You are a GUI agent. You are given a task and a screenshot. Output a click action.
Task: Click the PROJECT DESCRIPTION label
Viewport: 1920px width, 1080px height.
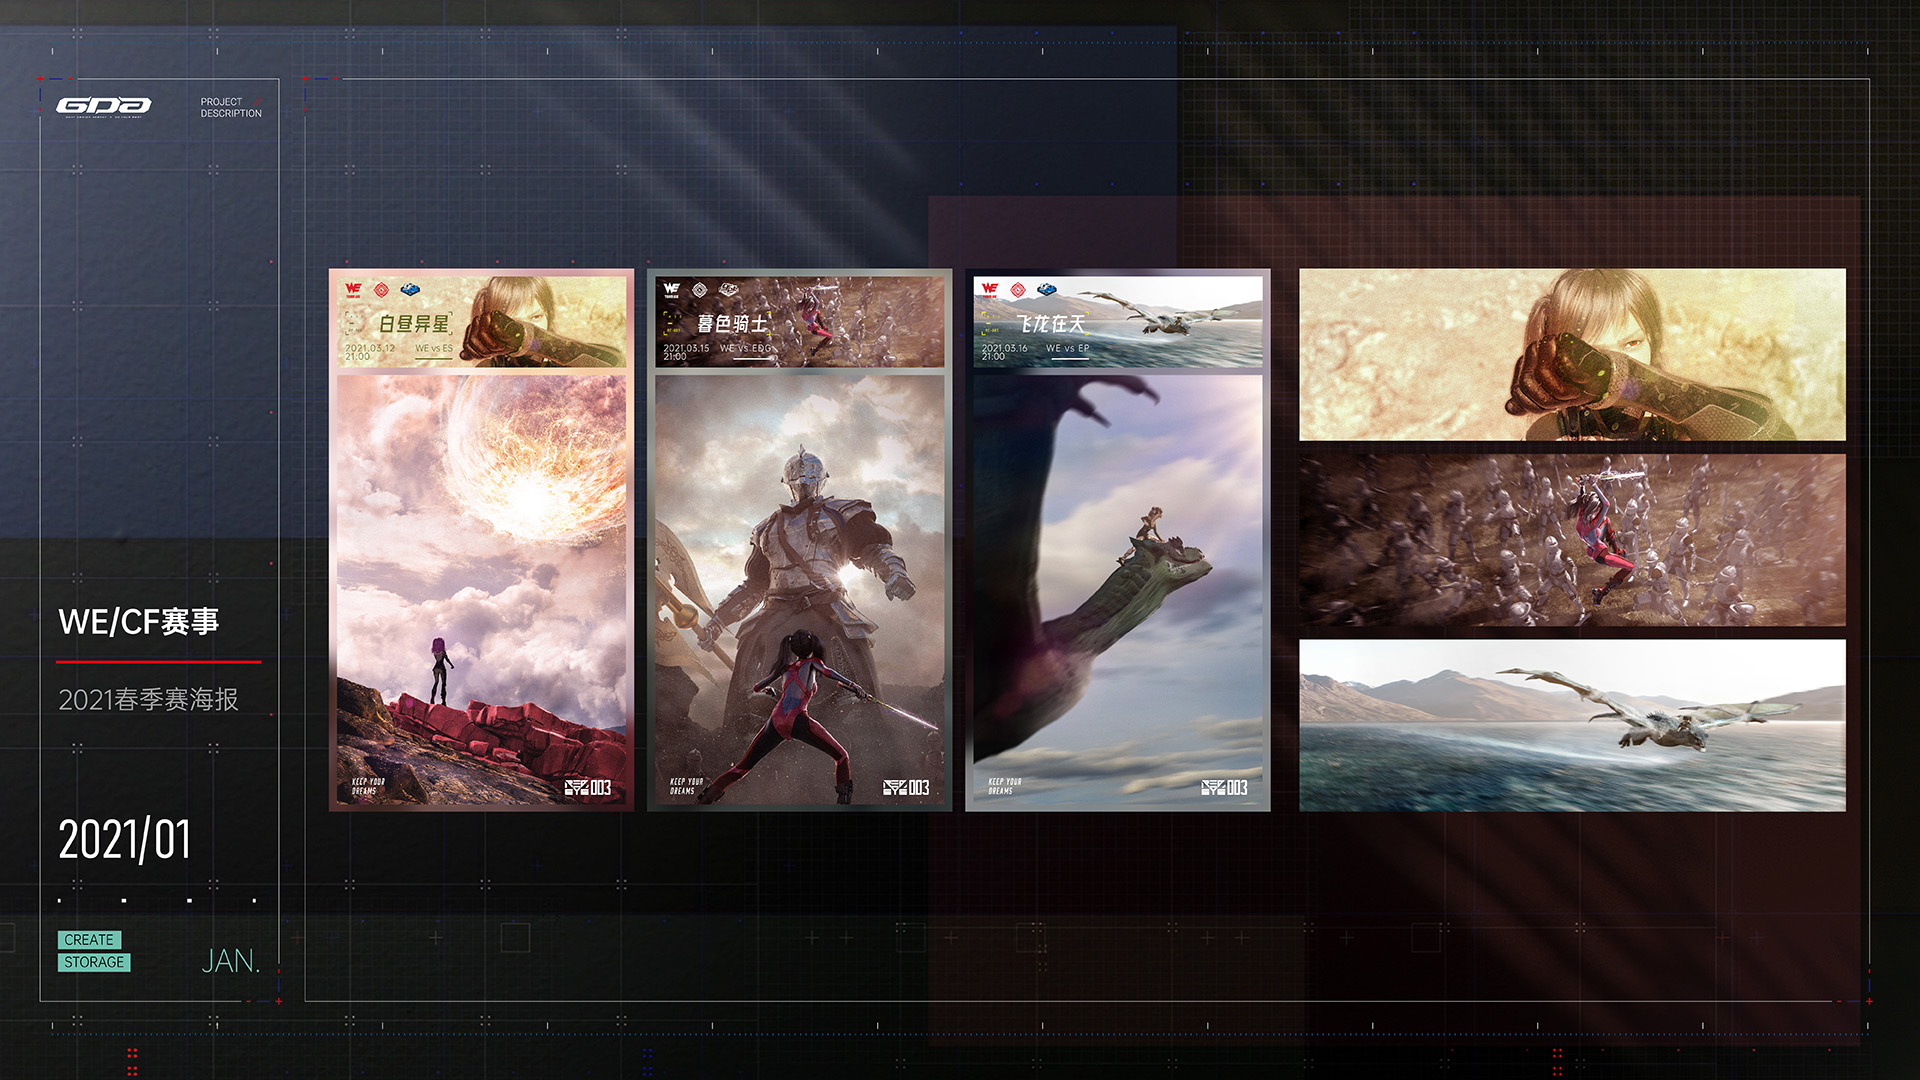(231, 108)
